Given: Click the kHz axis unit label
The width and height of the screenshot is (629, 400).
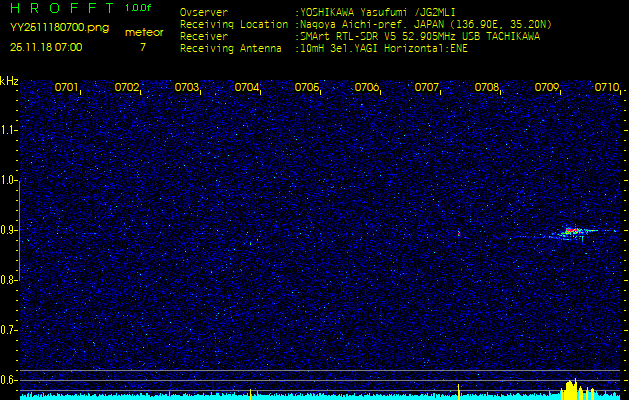Looking at the screenshot, I should click(9, 81).
